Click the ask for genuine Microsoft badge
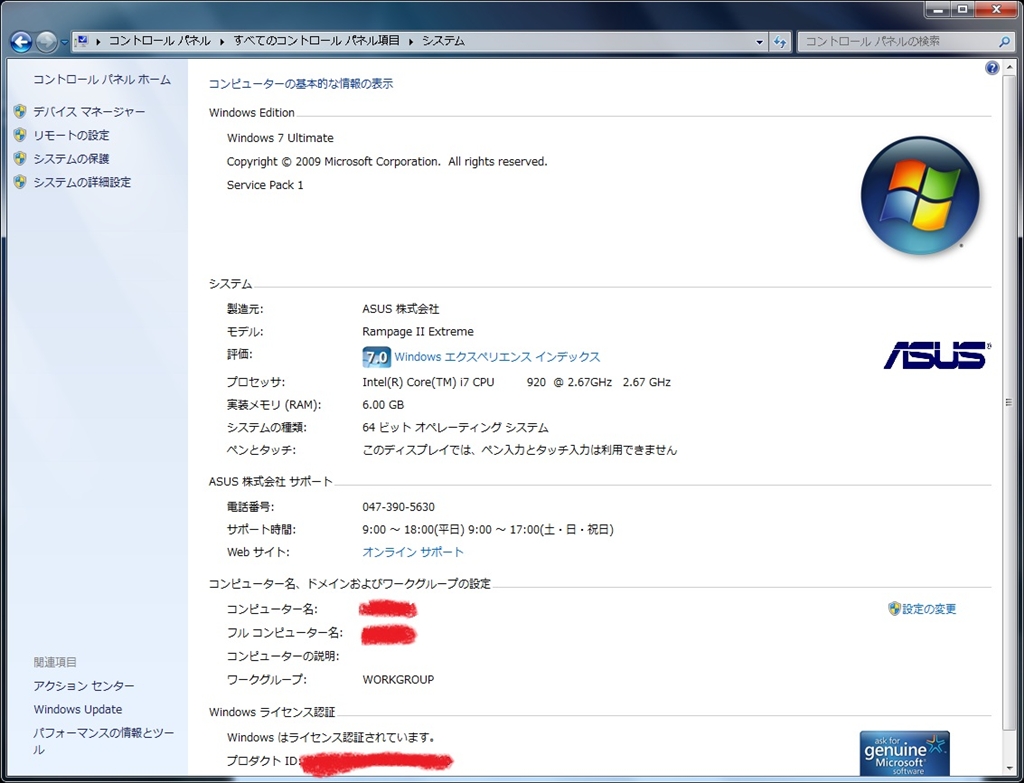Viewport: 1024px width, 783px height. pos(904,753)
